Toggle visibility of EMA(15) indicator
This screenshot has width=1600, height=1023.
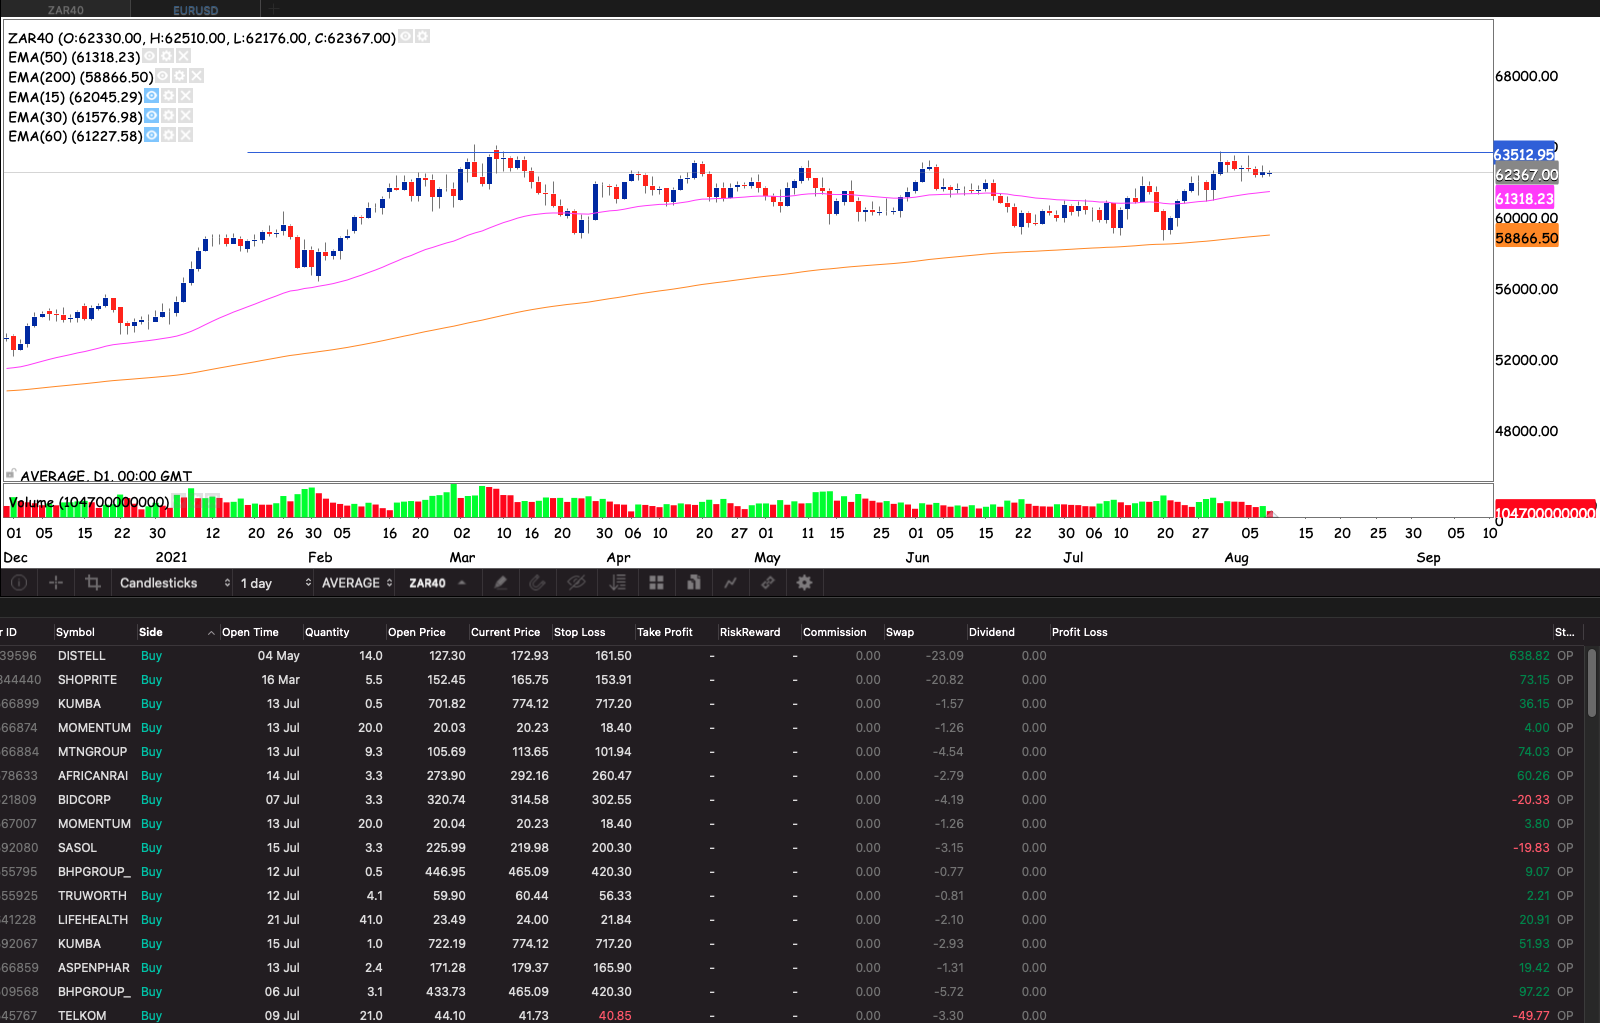click(151, 96)
